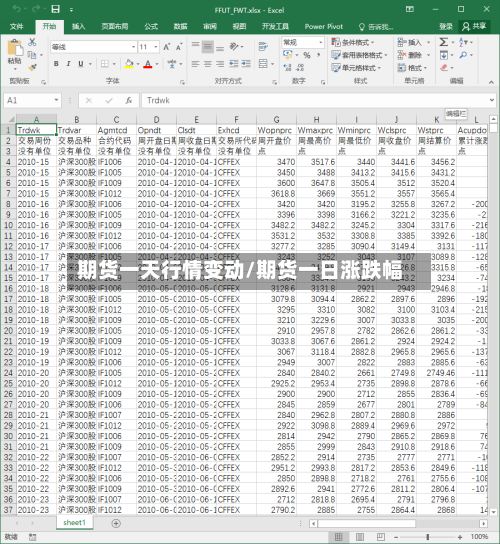Image resolution: width=500 pixels, height=544 pixels.
Task: Click the Decrease Decimal icon
Action: coord(300,67)
